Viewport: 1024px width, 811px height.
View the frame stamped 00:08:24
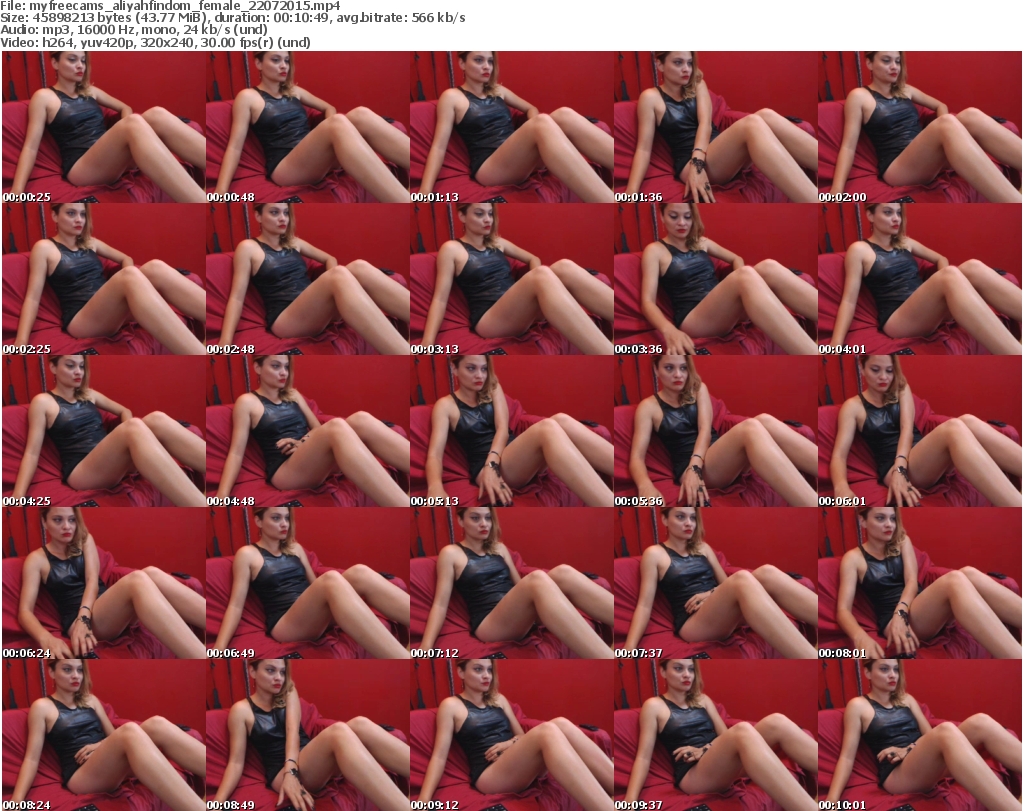[x=104, y=735]
